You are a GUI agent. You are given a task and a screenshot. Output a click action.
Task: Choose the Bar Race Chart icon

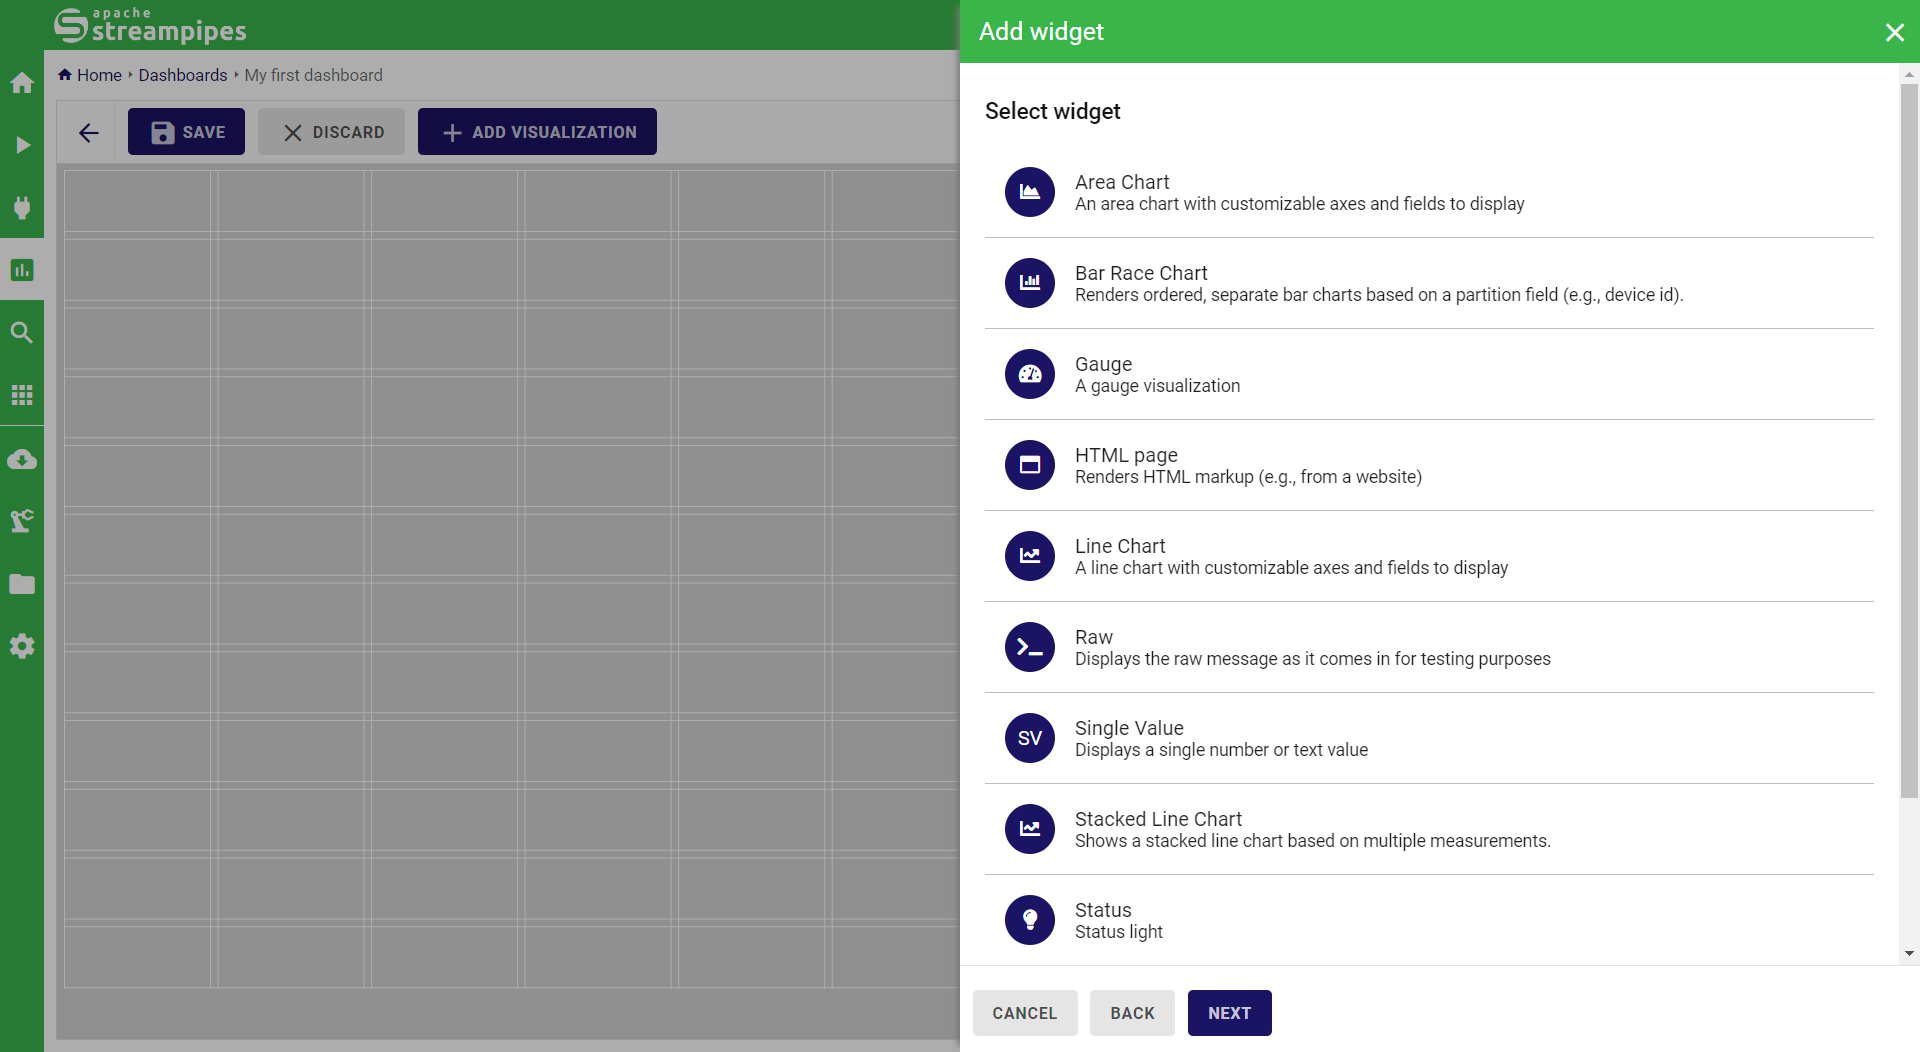coord(1029,283)
